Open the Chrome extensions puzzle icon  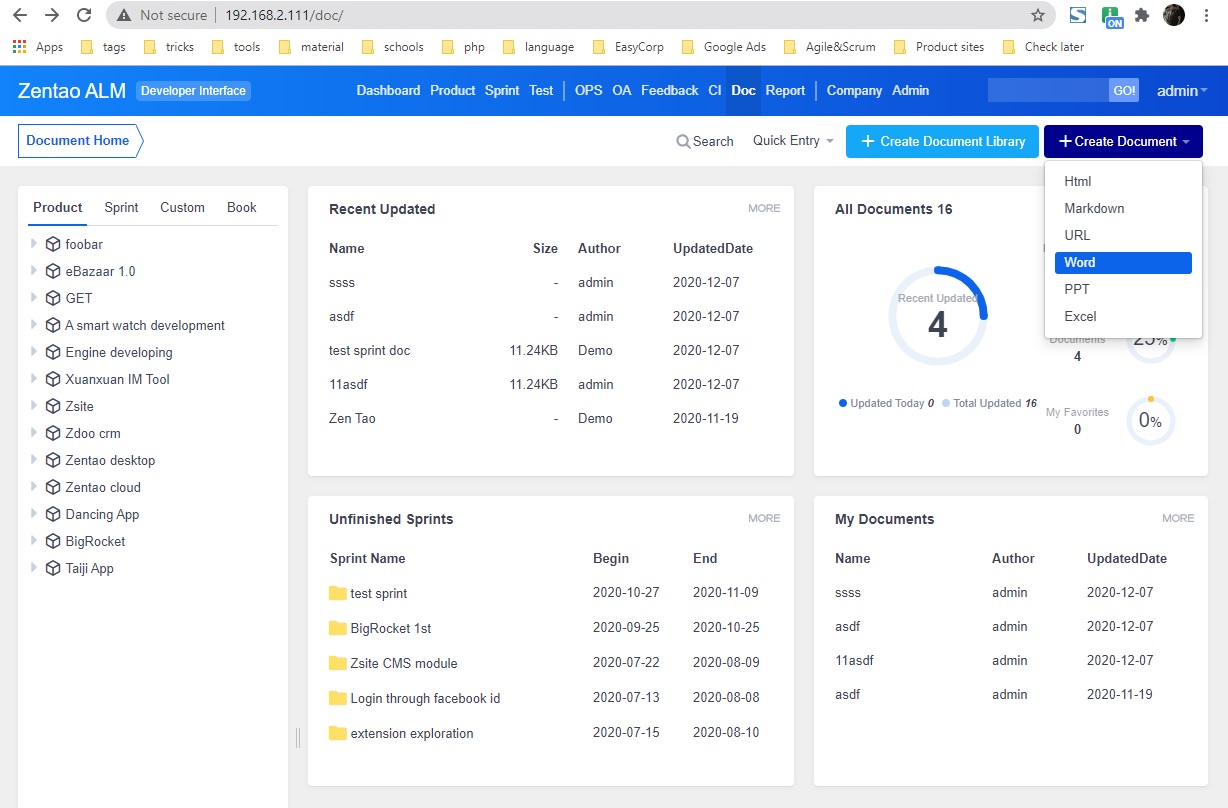pyautogui.click(x=1141, y=15)
